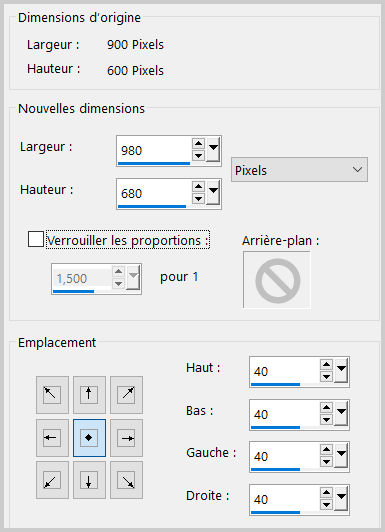Viewport: 385px width, 532px height.
Task: Select the middle-left placement arrow
Action: click(x=52, y=438)
